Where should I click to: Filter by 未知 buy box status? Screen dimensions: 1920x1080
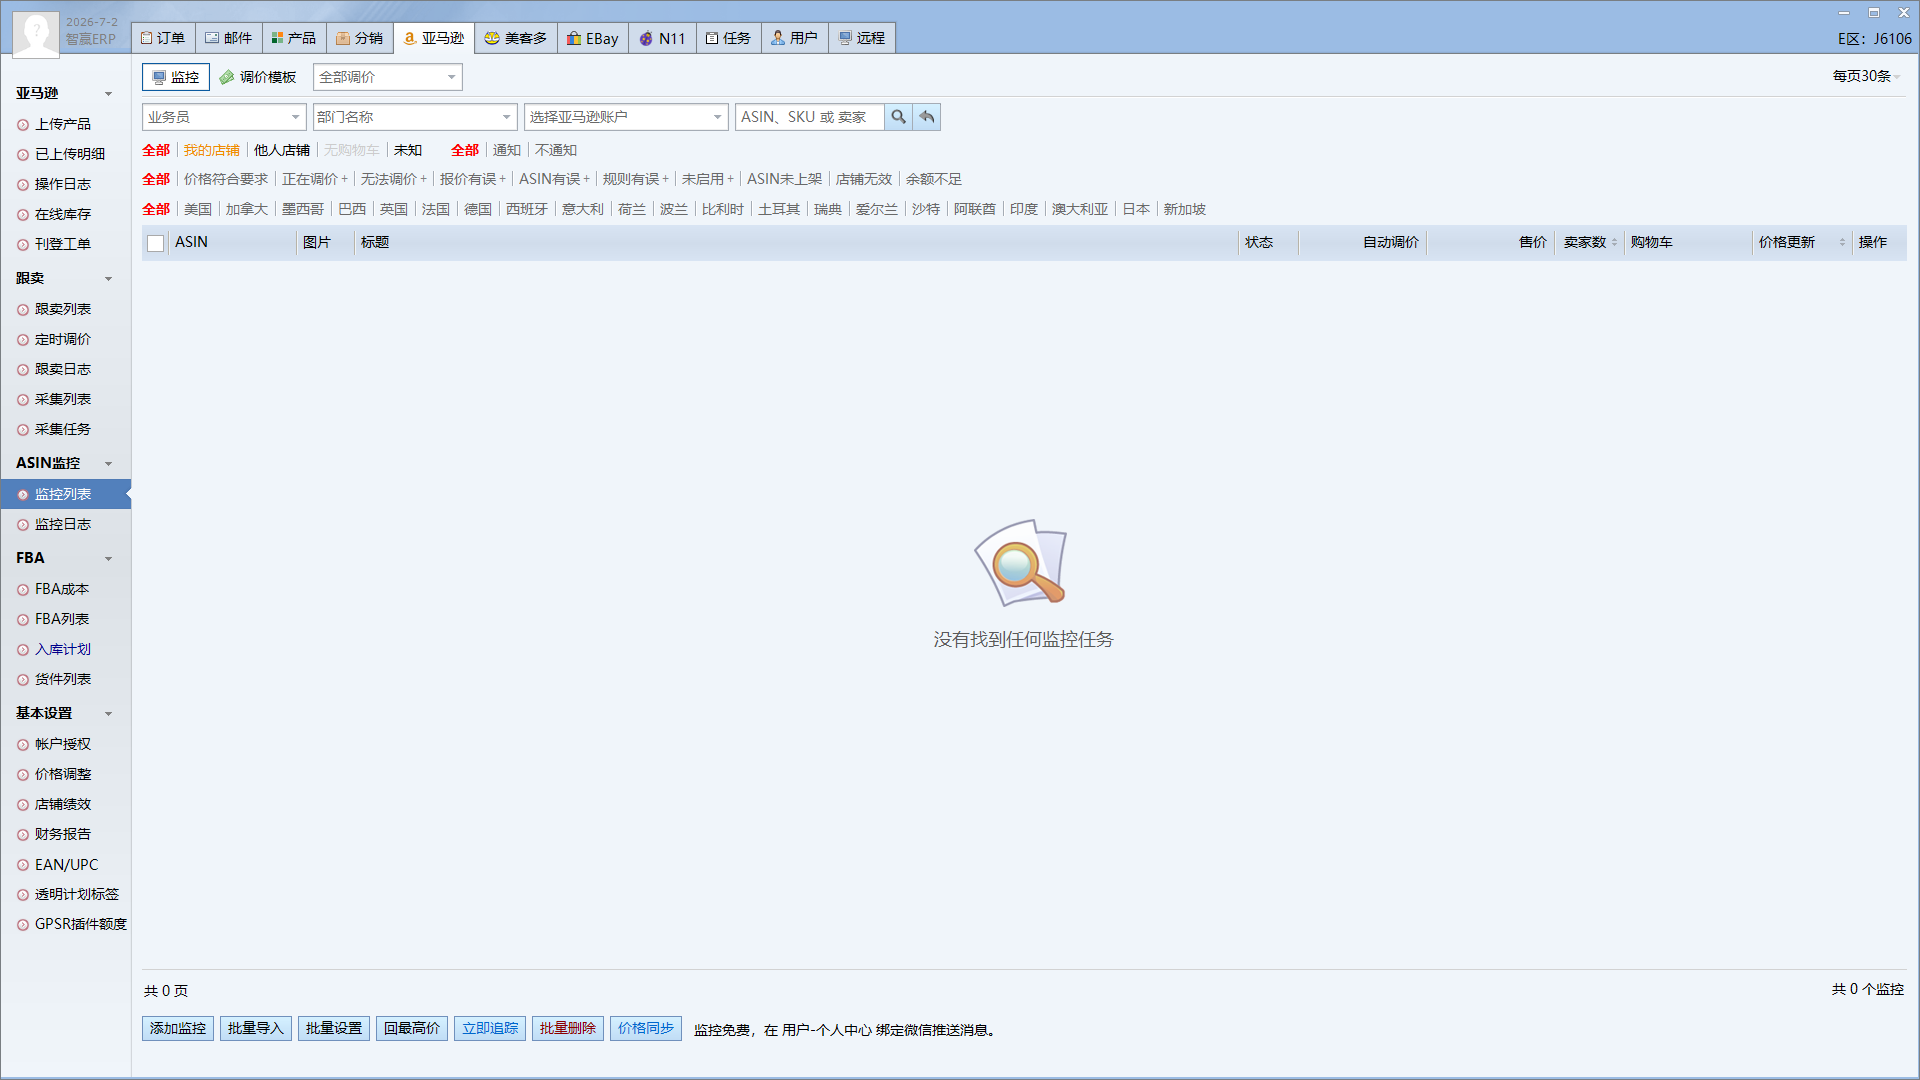[408, 150]
